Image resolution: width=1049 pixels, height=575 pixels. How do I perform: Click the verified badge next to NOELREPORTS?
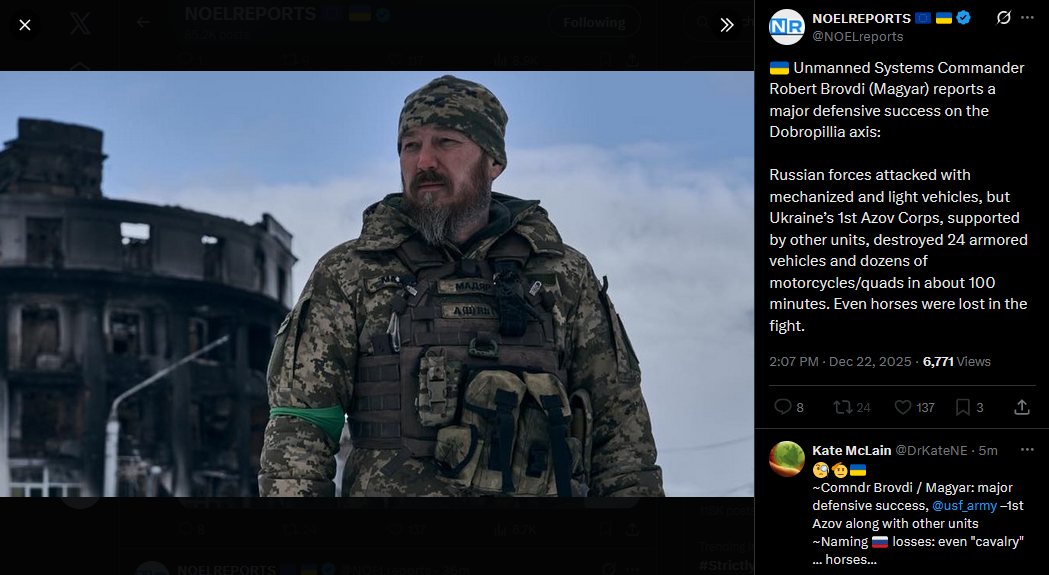coord(963,18)
